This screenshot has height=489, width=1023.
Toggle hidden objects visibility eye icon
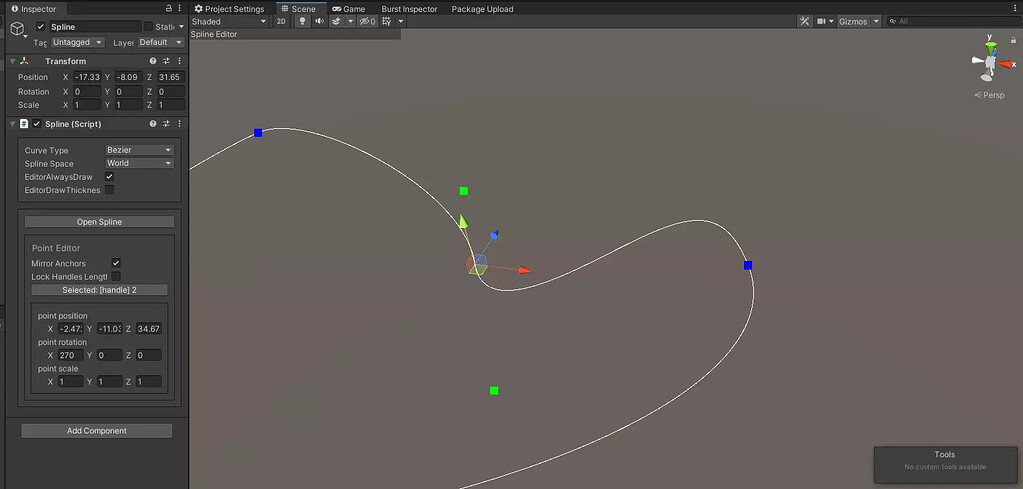(367, 21)
